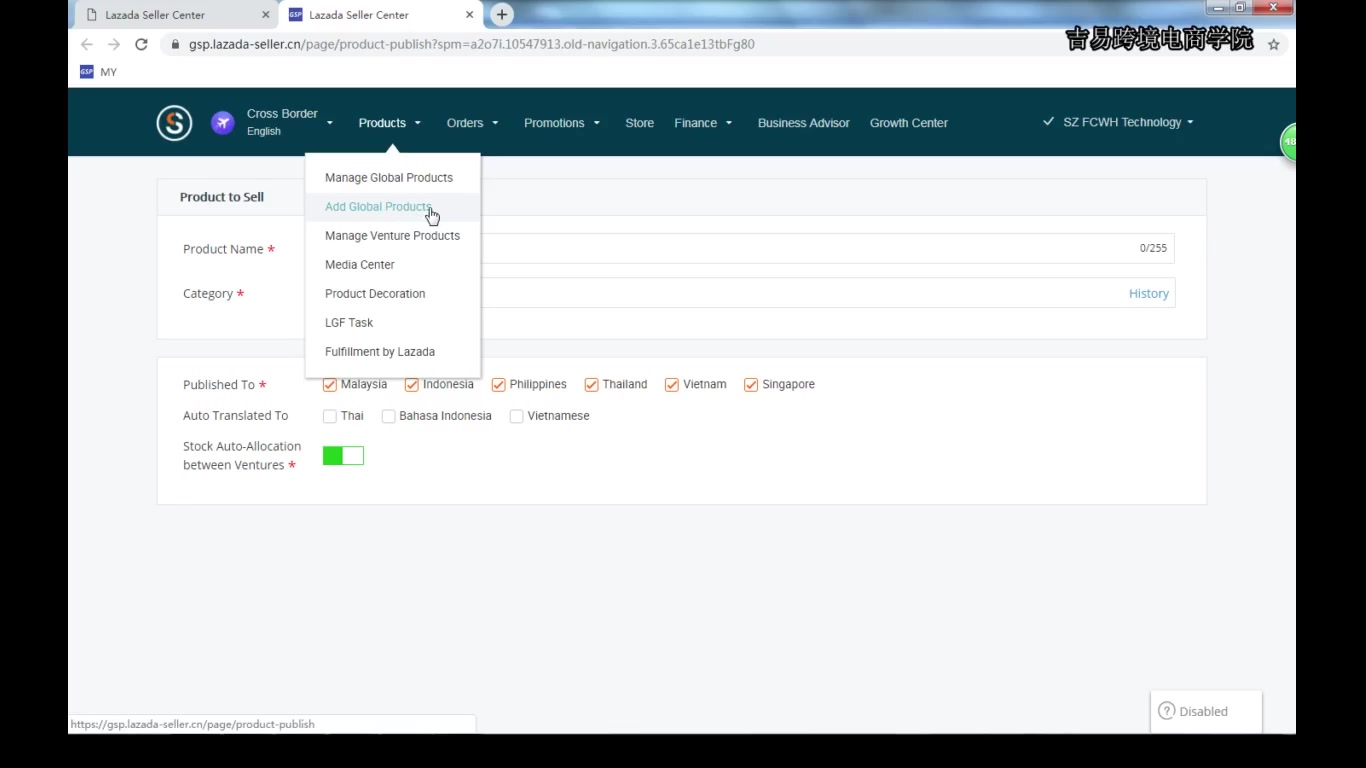Close the active Lazada Seller Center tab
This screenshot has height=768, width=1366.
click(x=469, y=15)
